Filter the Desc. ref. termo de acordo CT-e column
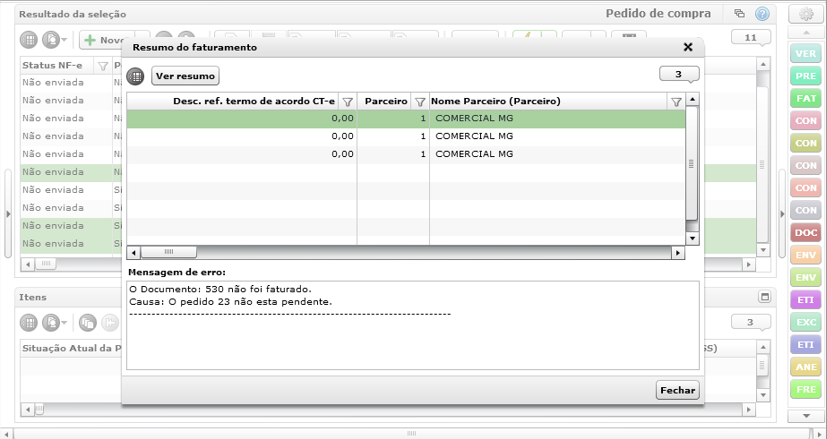Viewport: 827px width, 439px height. click(348, 102)
